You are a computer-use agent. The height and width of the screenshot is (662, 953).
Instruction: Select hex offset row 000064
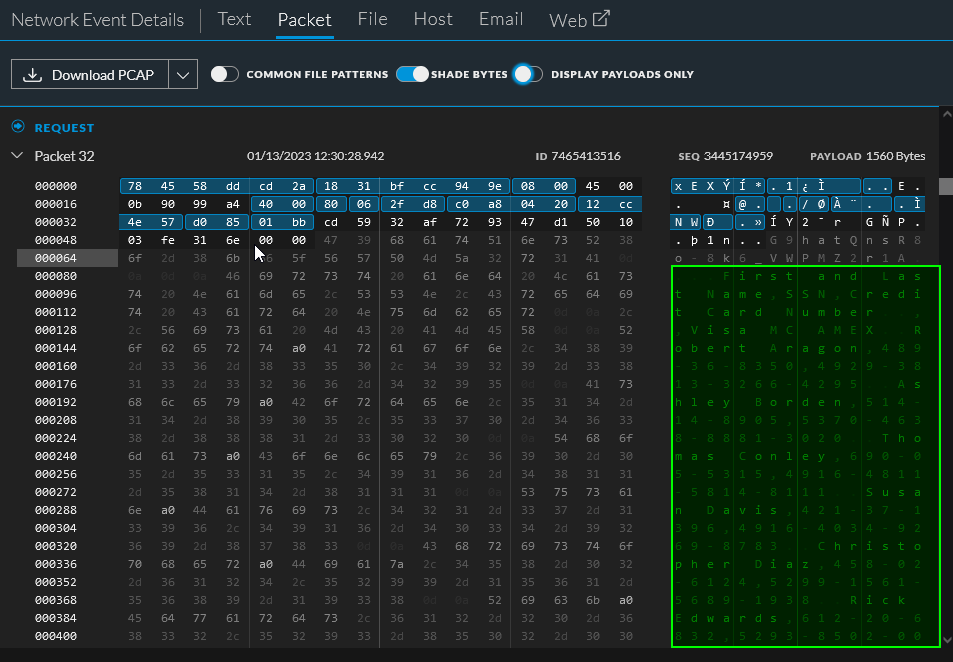coord(55,258)
